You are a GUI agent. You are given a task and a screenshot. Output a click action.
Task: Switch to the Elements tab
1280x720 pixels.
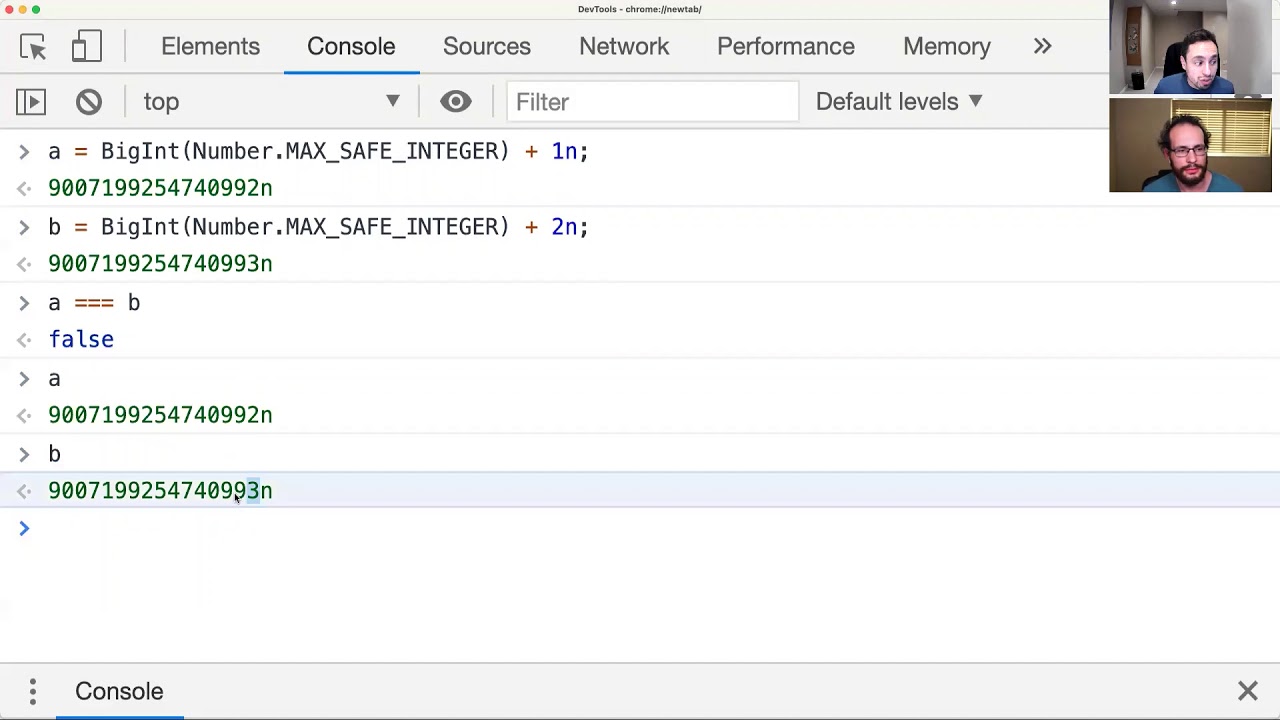210,47
